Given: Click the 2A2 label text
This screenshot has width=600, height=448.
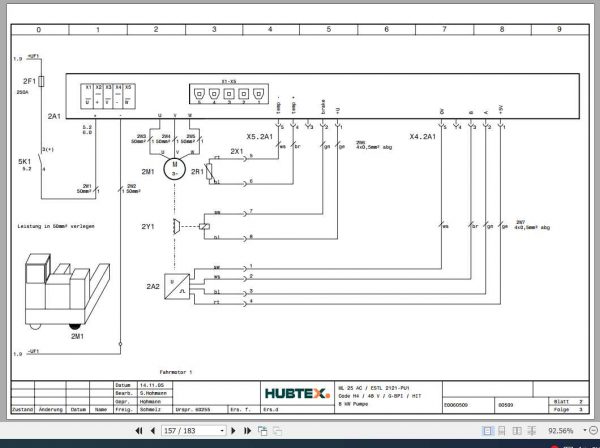Looking at the screenshot, I should (x=153, y=286).
